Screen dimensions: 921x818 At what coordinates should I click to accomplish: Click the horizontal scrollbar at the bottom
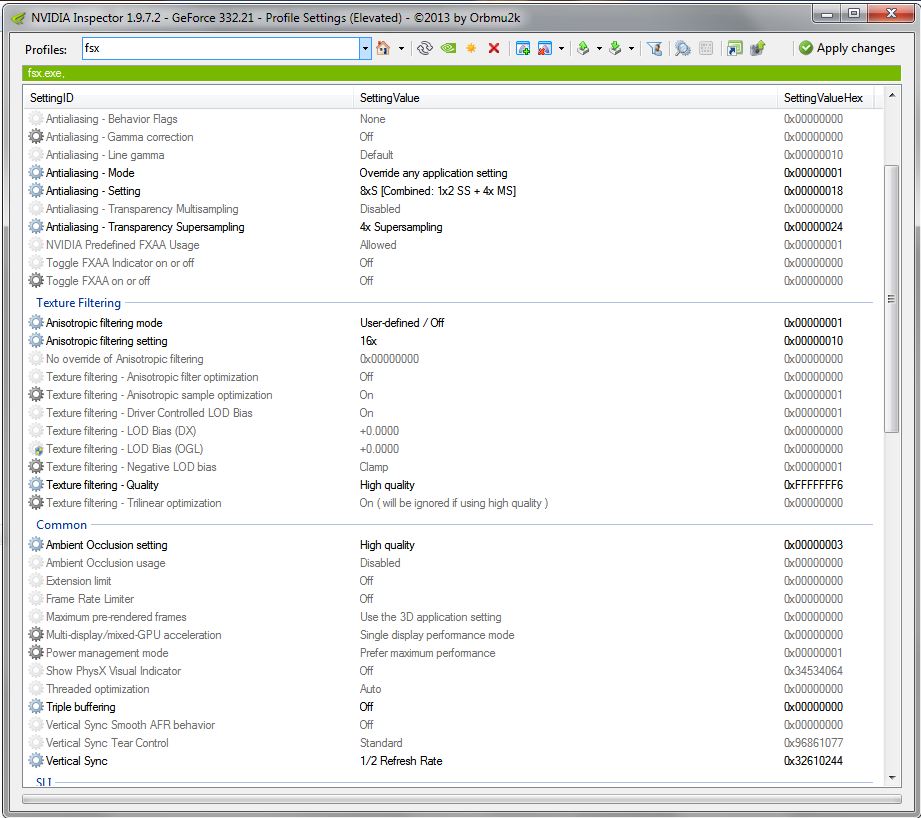click(461, 799)
